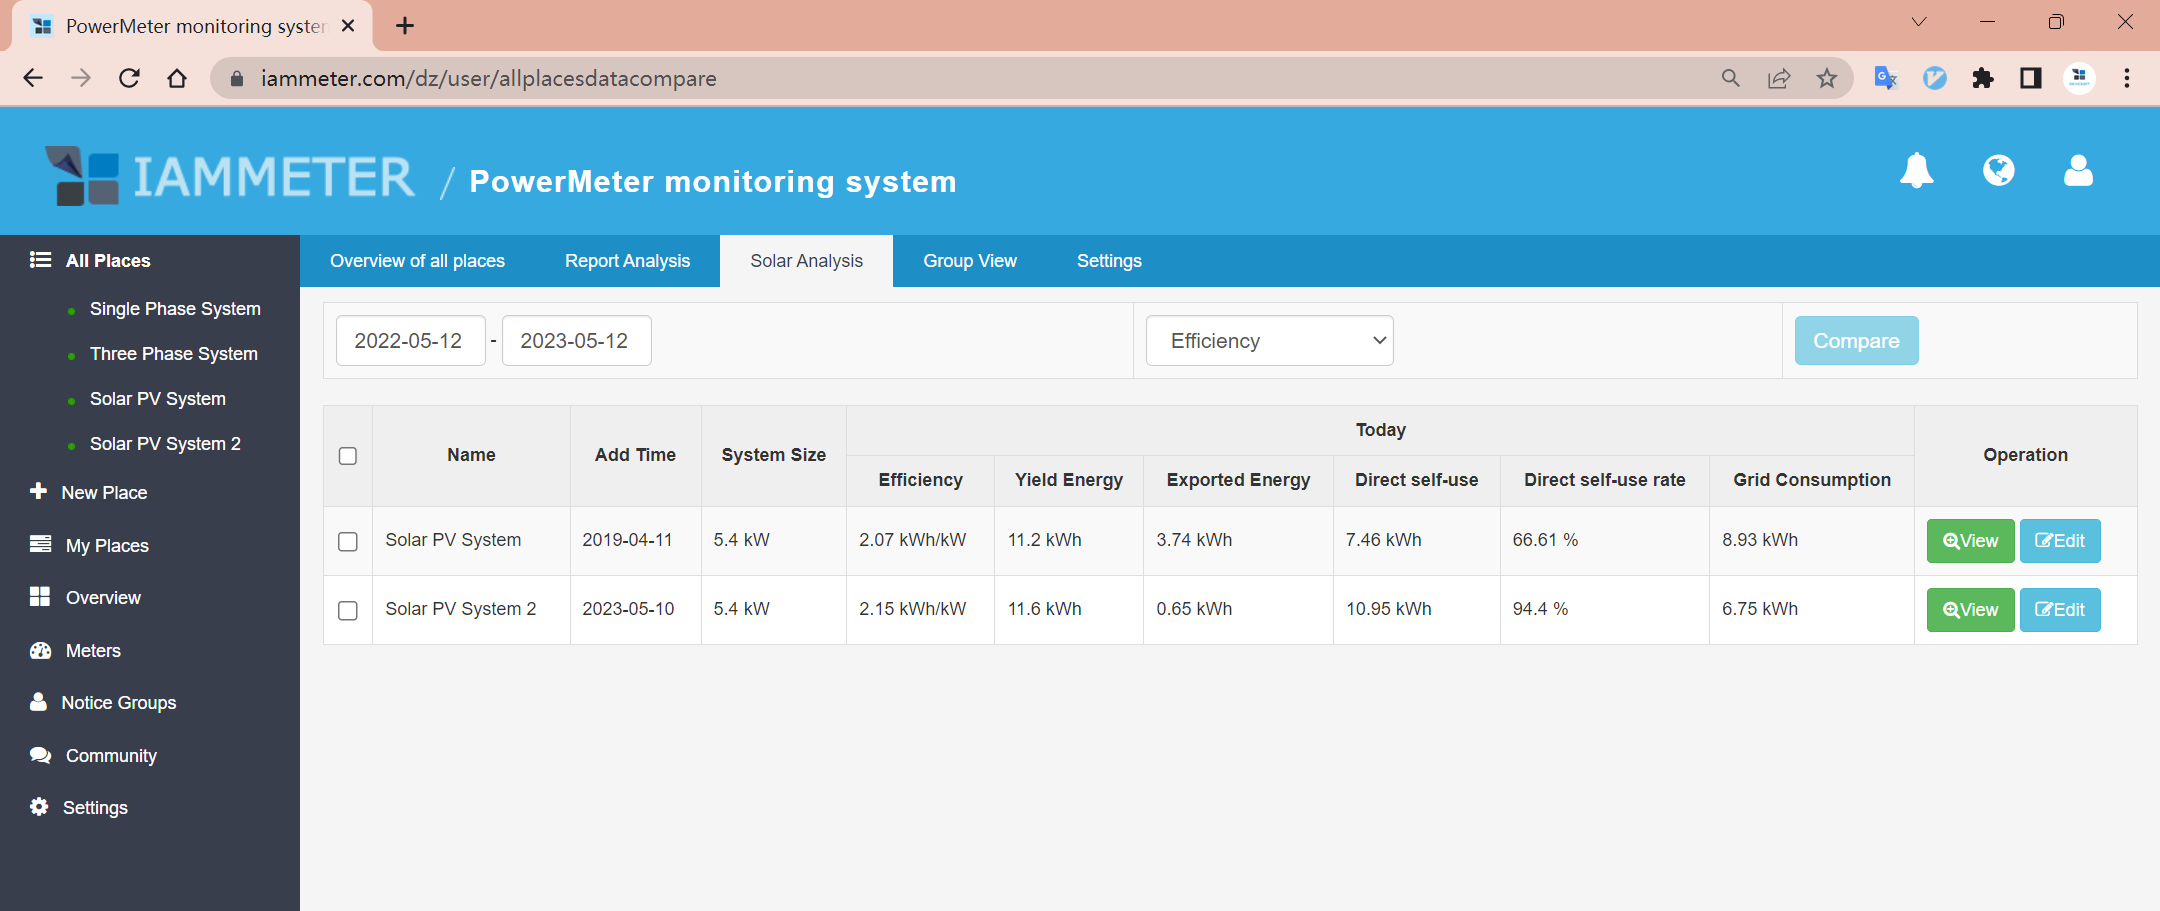Switch to the Report Analysis tab
This screenshot has height=911, width=2160.
[x=627, y=261]
